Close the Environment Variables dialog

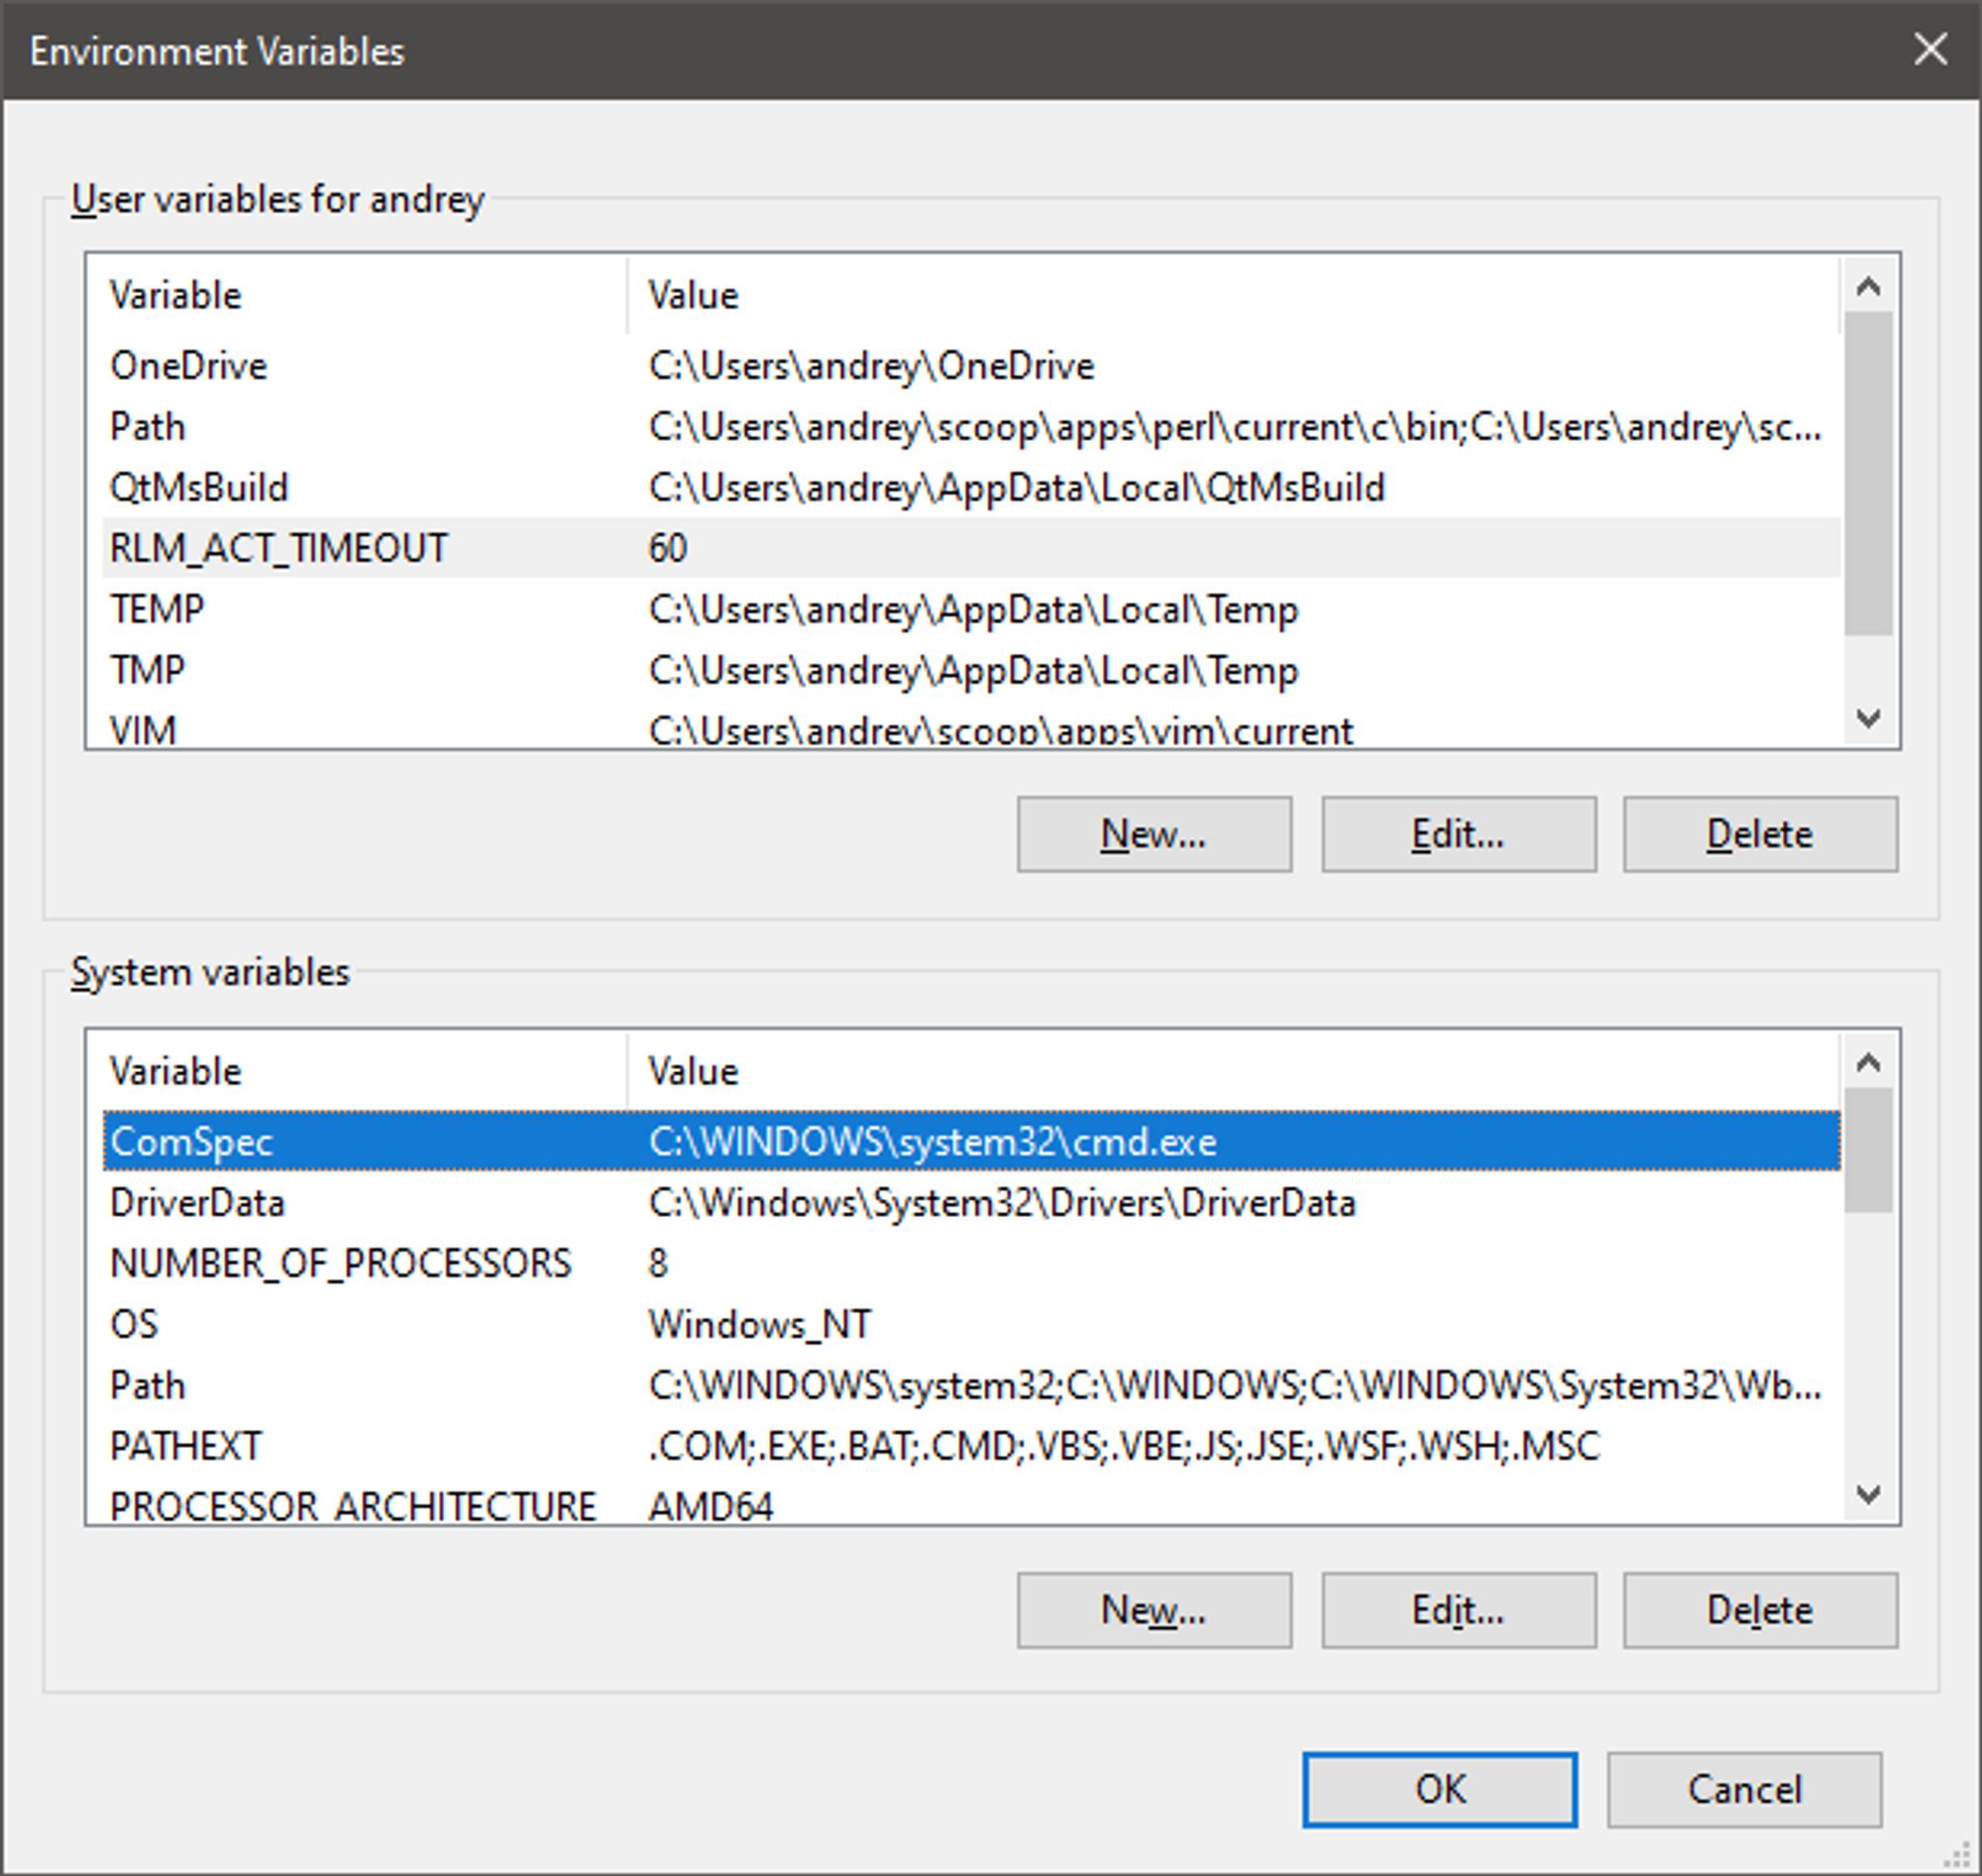coord(1929,49)
